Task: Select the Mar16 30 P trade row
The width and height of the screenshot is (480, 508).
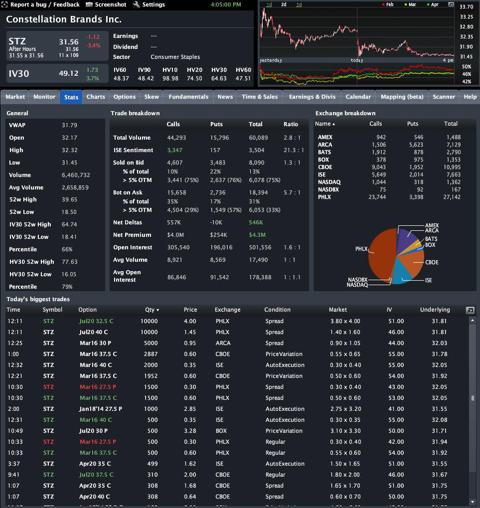Action: (x=237, y=343)
